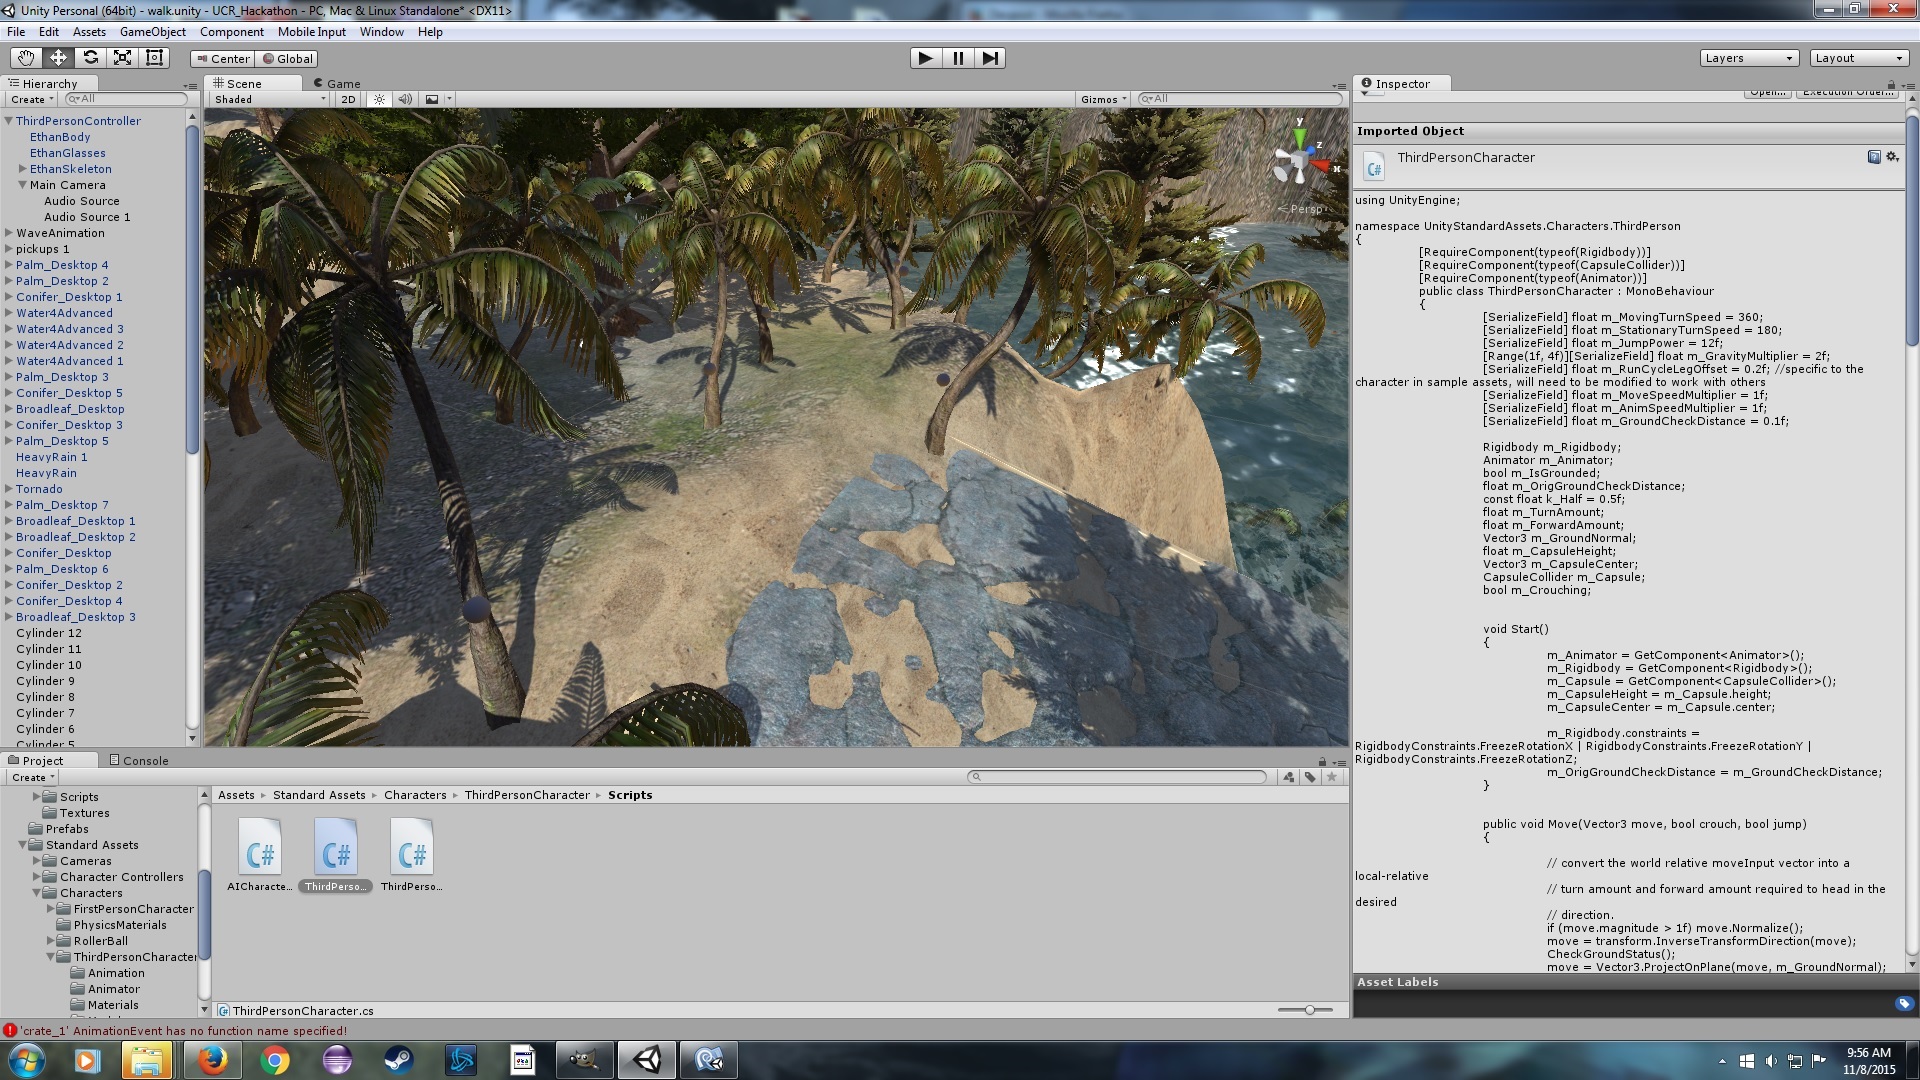Open the GameObject menu
The image size is (1920, 1080).
tap(152, 32)
